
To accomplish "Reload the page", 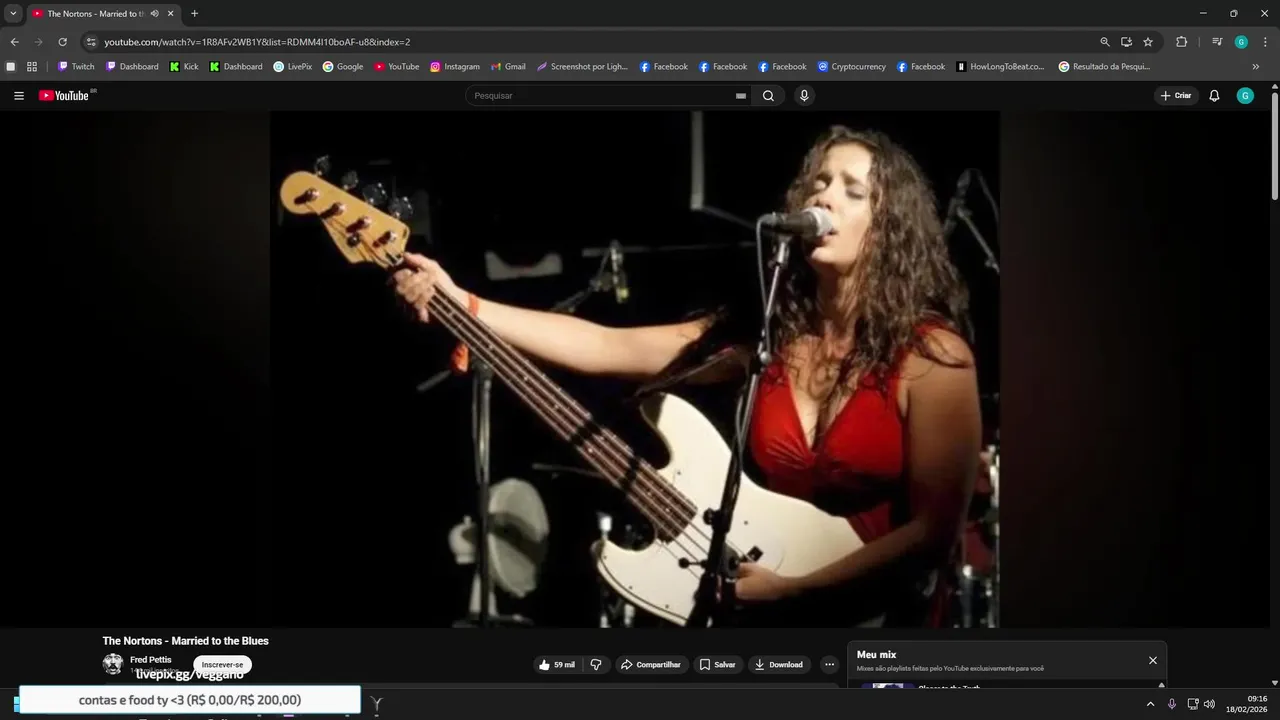I will (62, 42).
